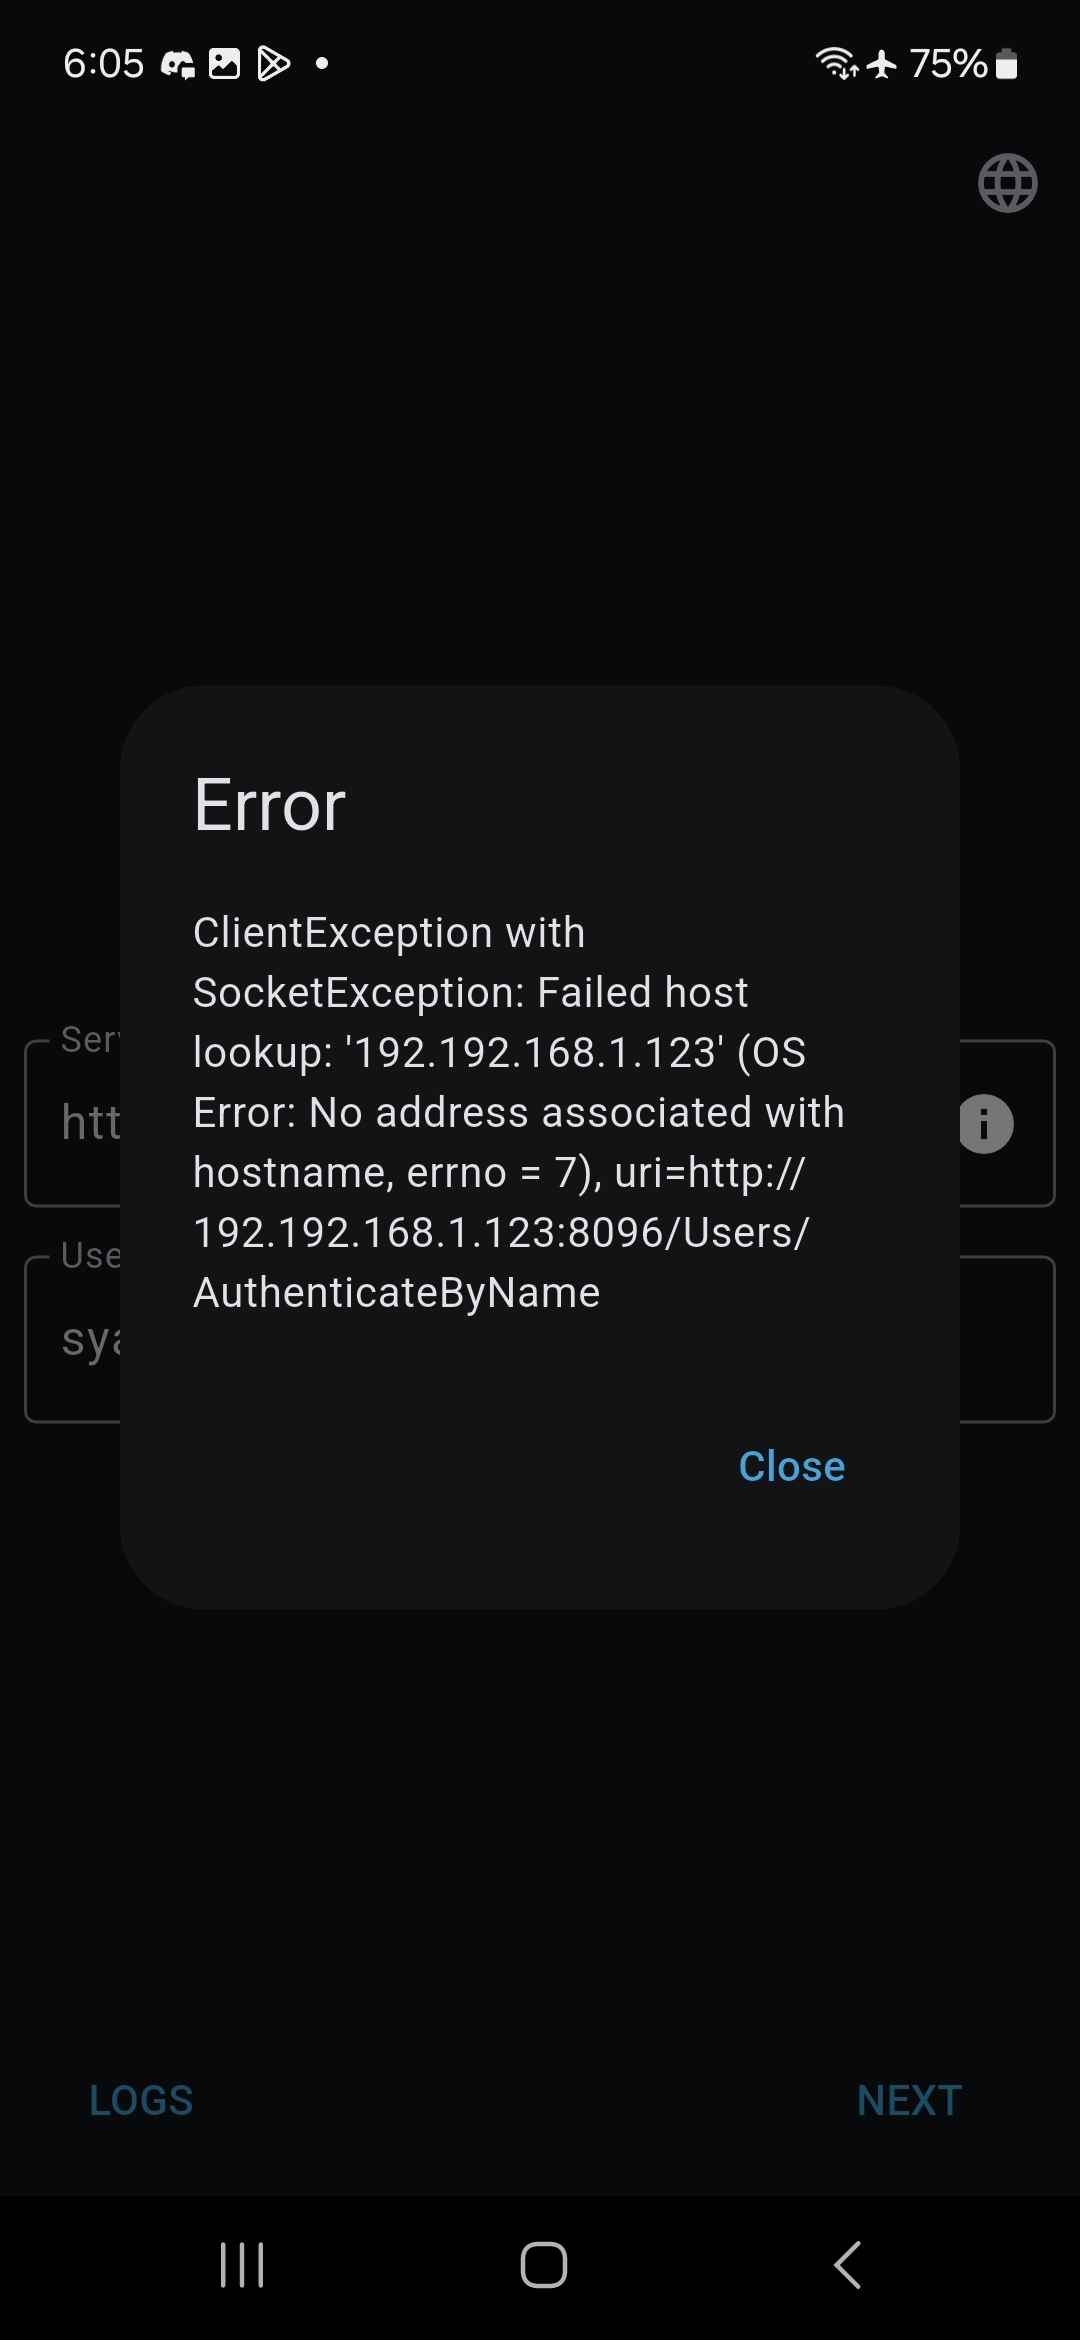1080x2340 pixels.
Task: Tap the Play Store notification icon
Action: (x=273, y=64)
